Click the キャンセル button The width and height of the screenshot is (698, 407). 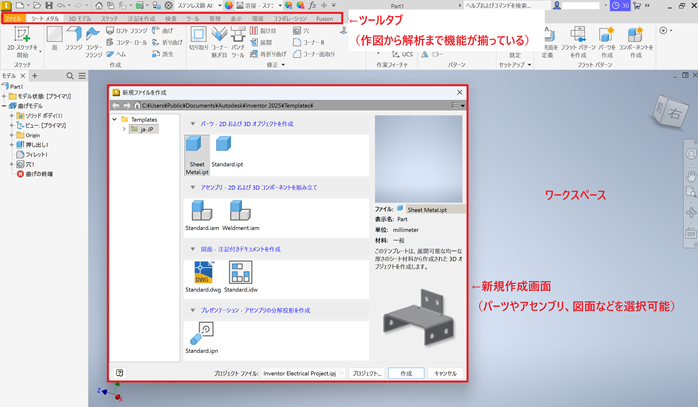click(x=445, y=373)
